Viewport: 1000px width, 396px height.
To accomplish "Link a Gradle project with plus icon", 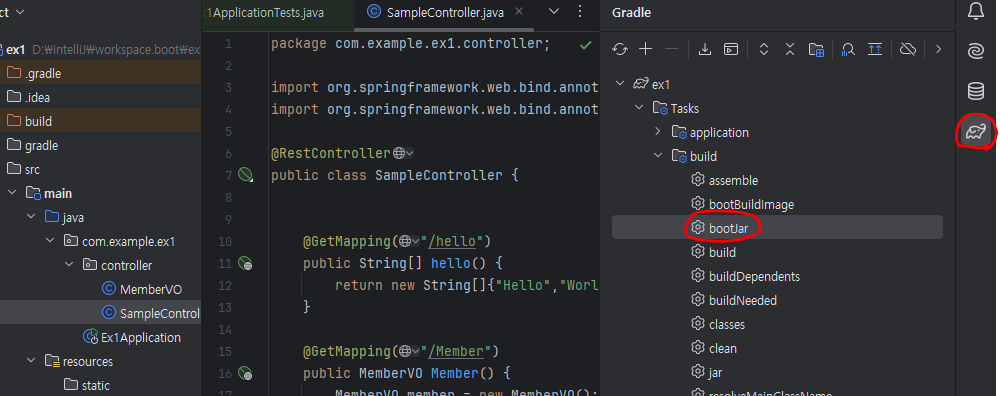I will pyautogui.click(x=646, y=49).
